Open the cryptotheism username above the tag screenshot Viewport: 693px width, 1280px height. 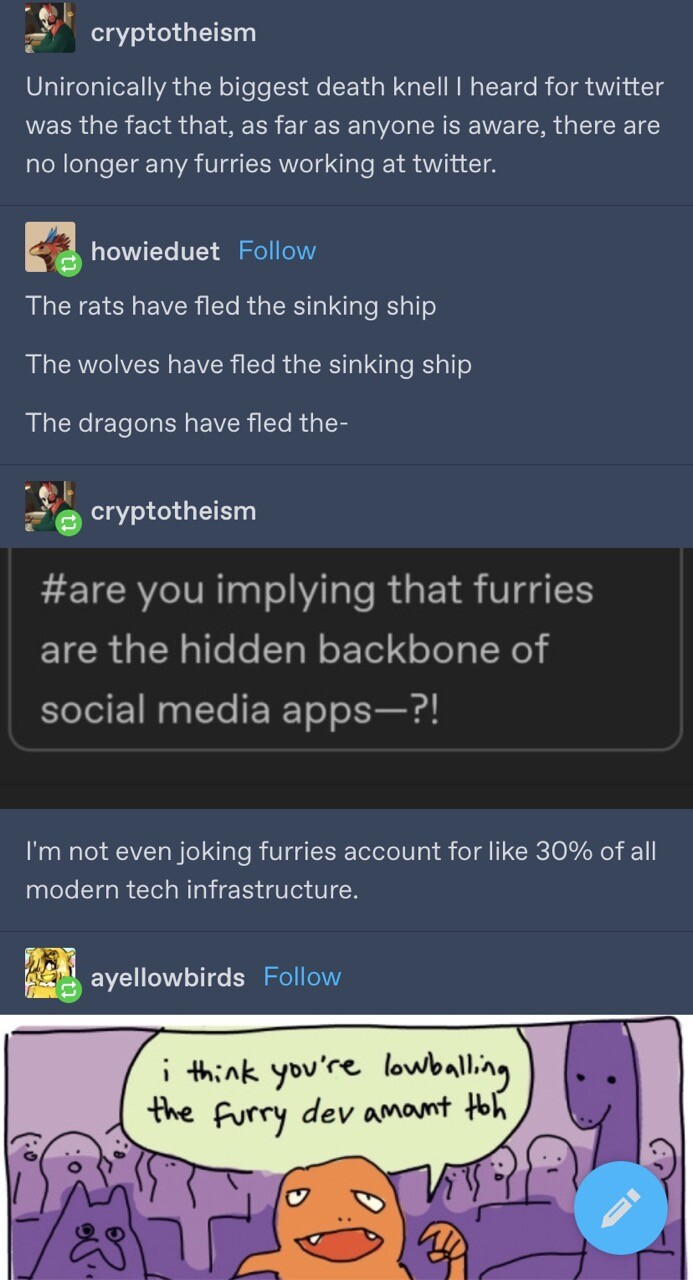click(173, 511)
